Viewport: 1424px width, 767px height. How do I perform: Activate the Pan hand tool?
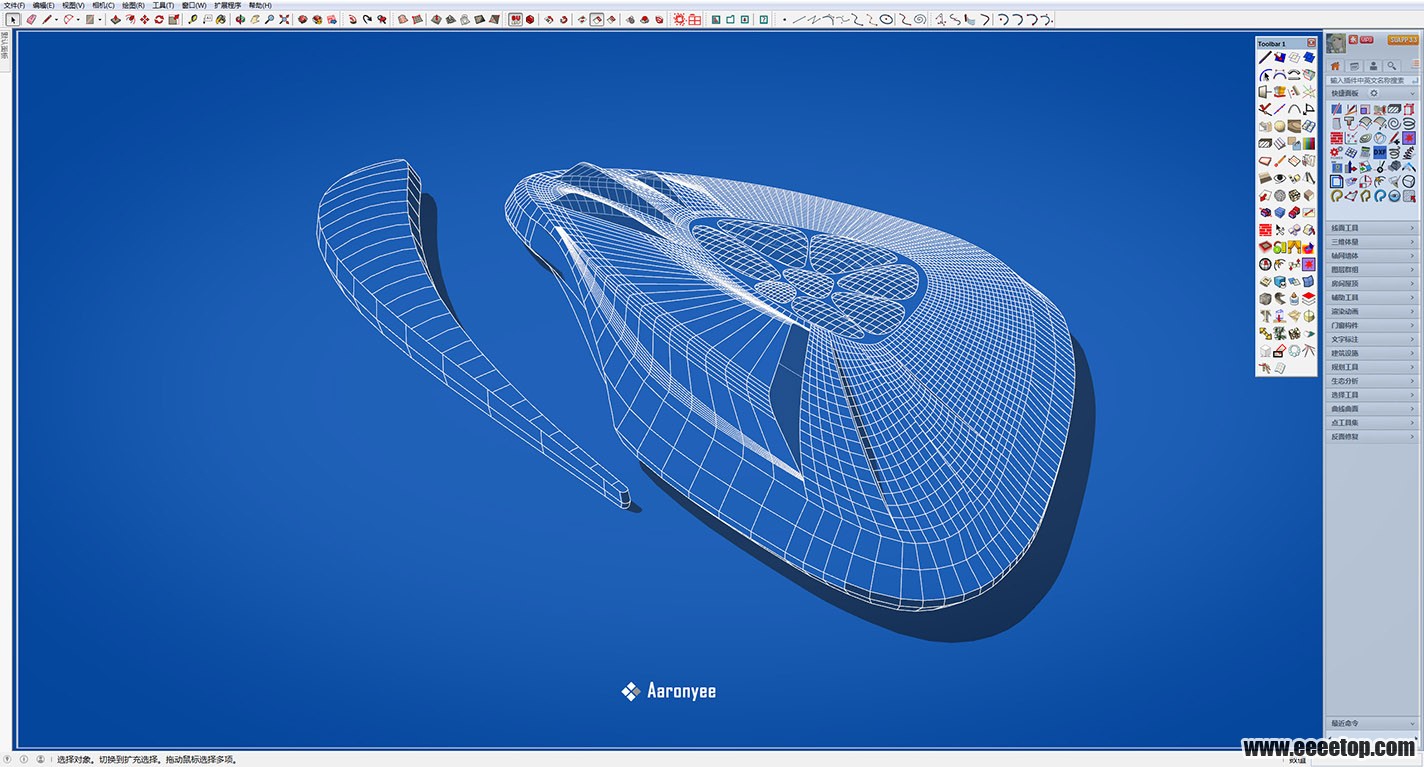click(255, 19)
